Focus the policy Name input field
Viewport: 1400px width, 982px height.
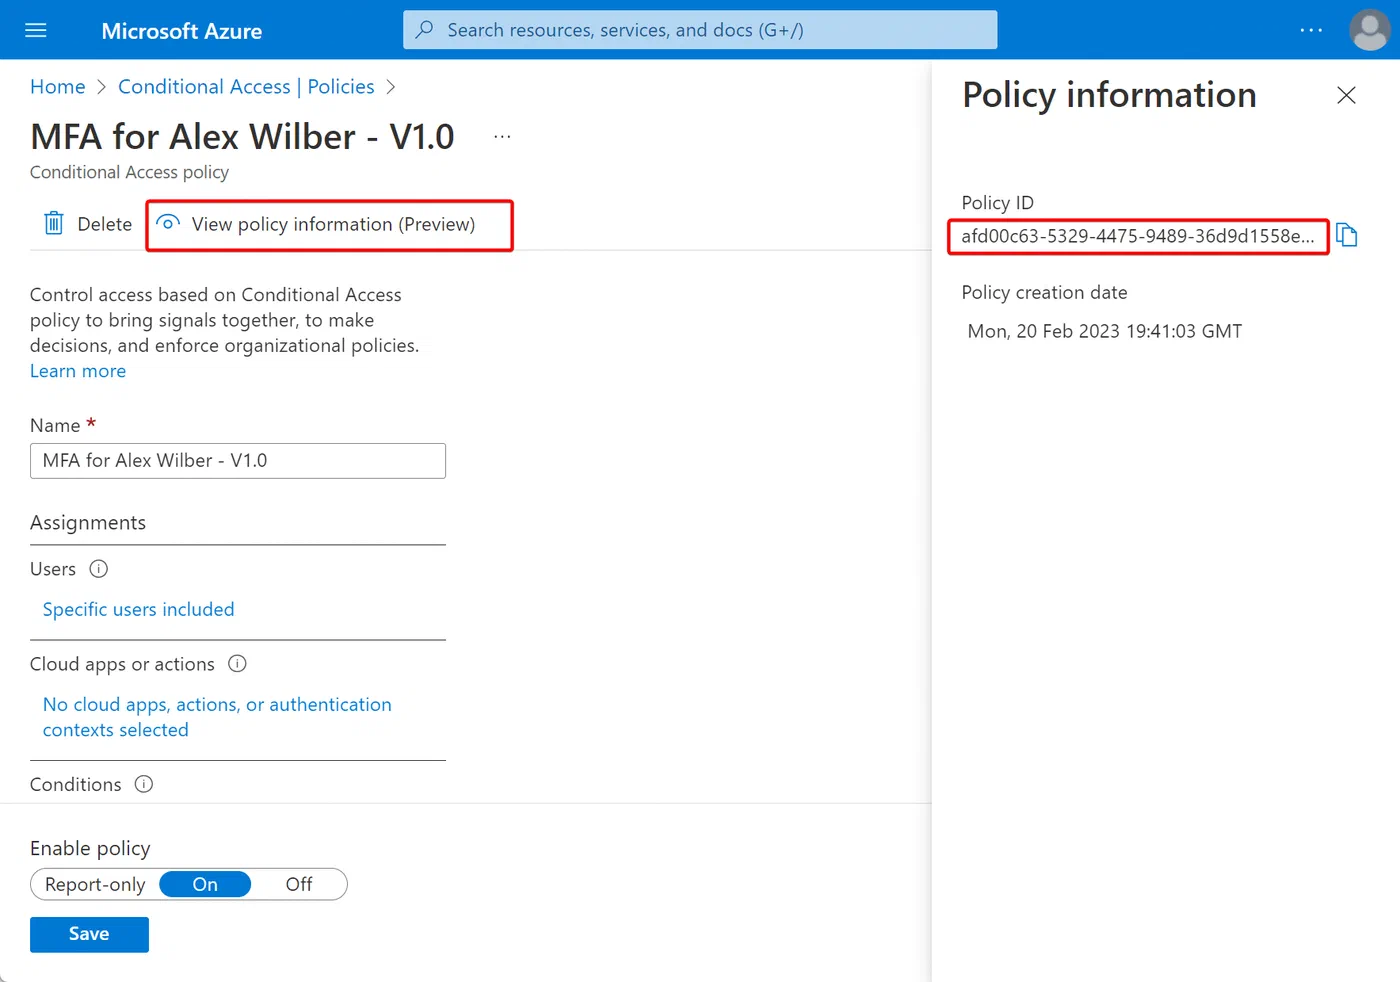click(x=238, y=461)
